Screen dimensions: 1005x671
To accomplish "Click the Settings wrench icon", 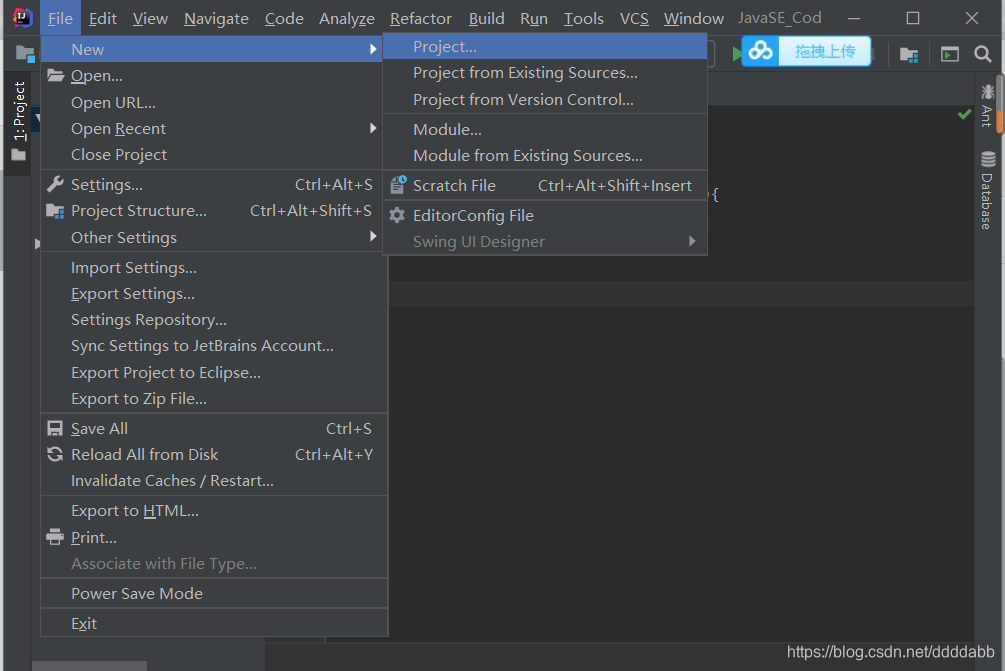I will point(55,184).
